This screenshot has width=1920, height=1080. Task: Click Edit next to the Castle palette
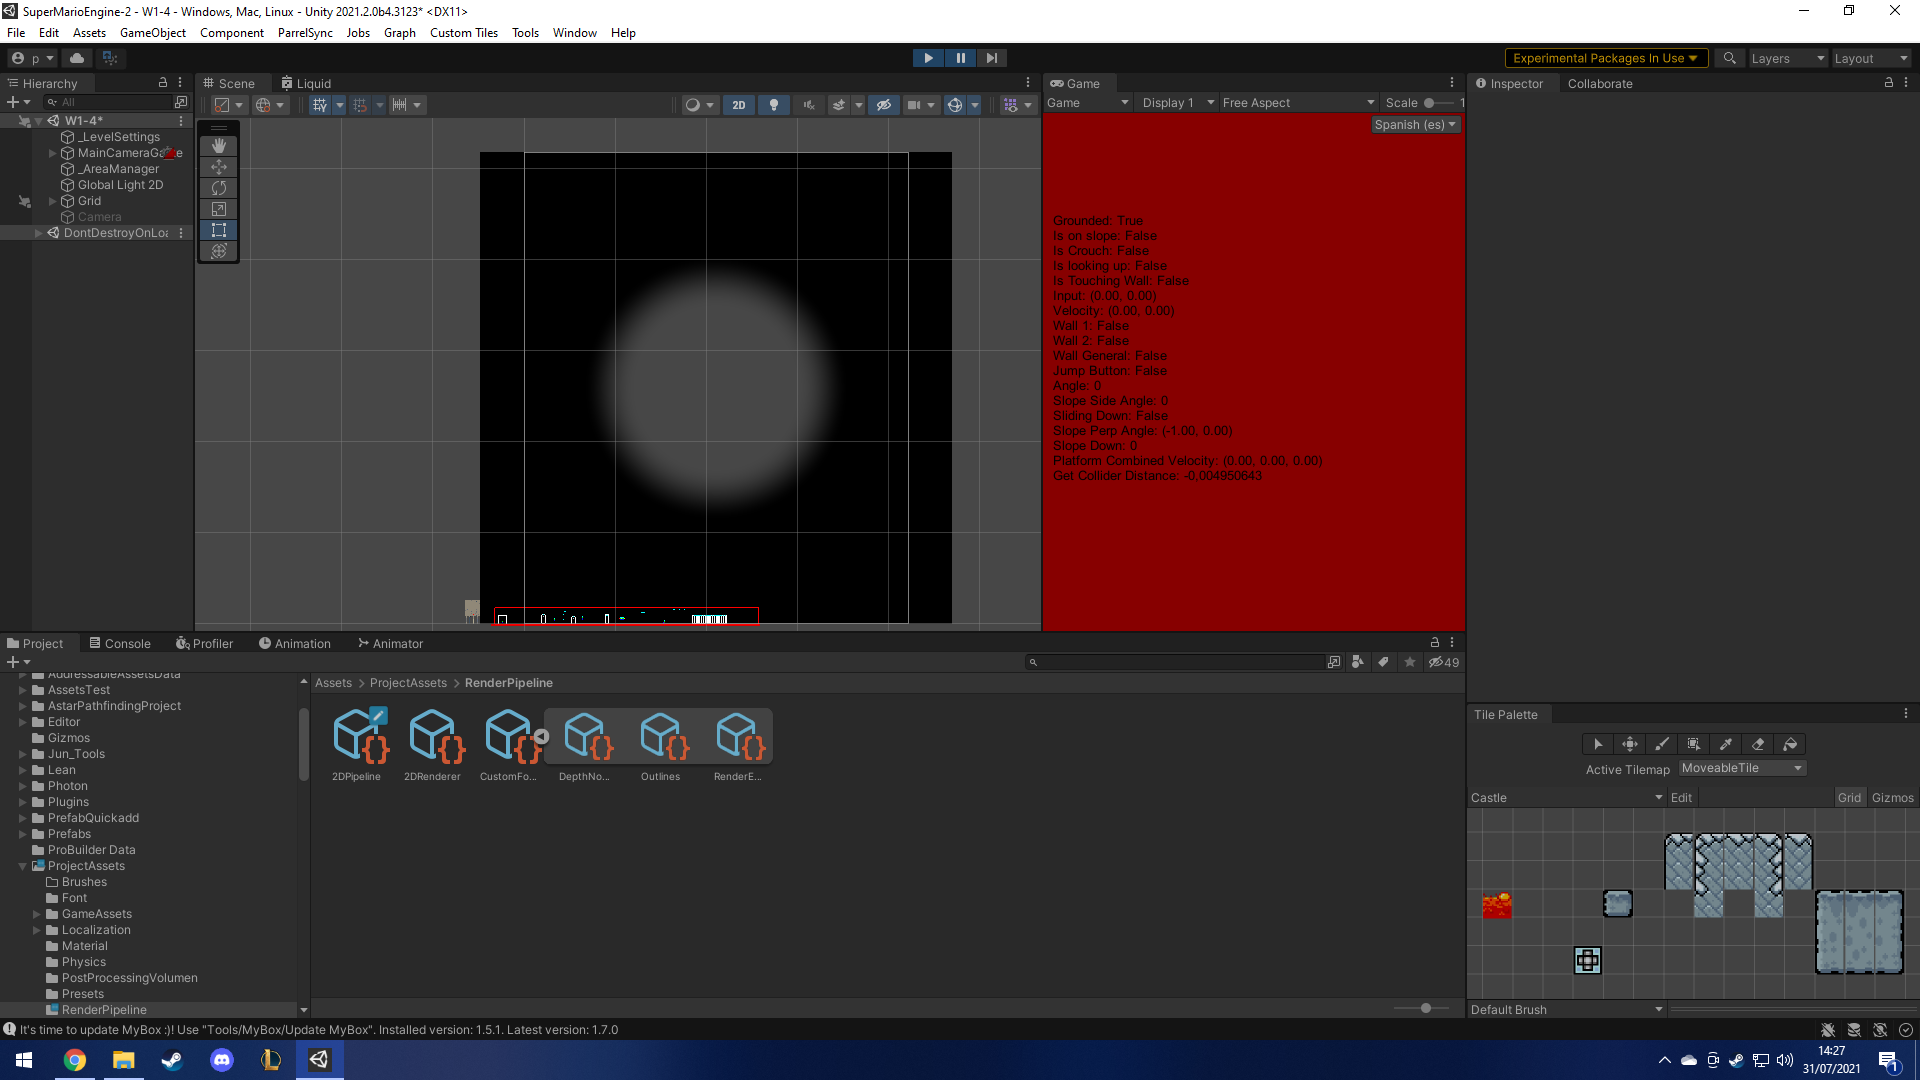1680,797
